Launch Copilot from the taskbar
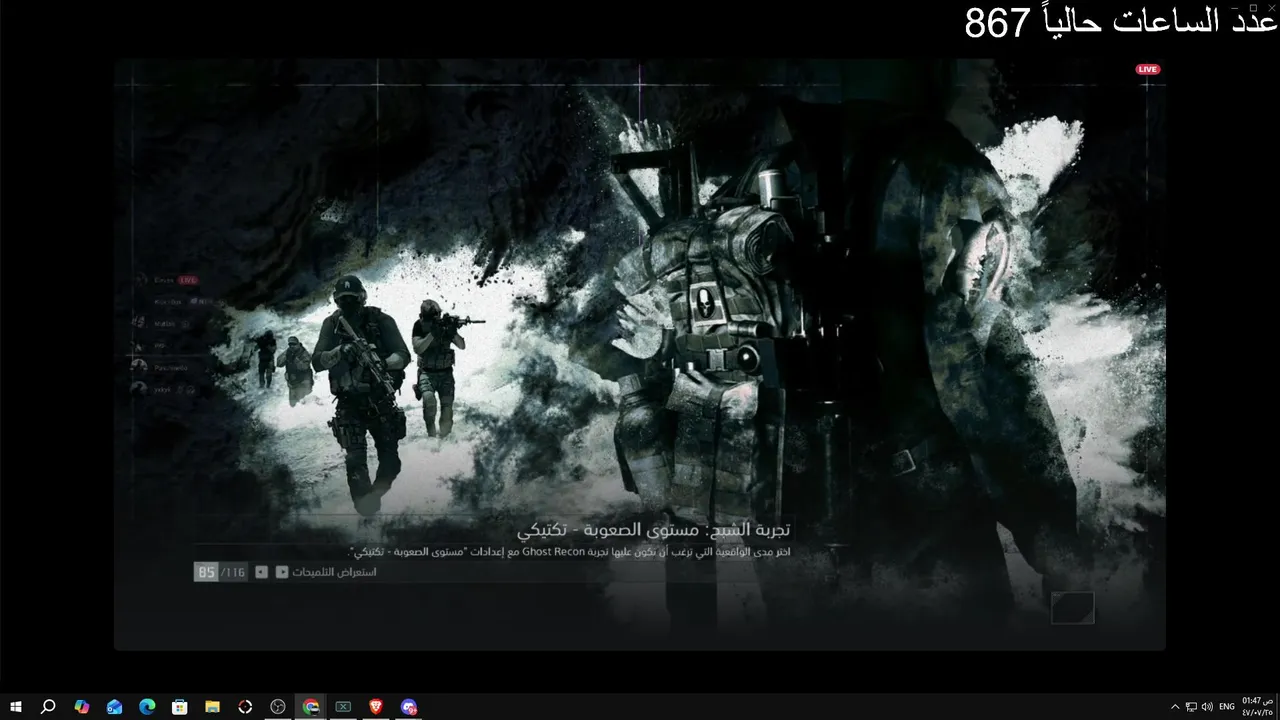Screen dimensions: 1280x720 pyautogui.click(x=82, y=707)
